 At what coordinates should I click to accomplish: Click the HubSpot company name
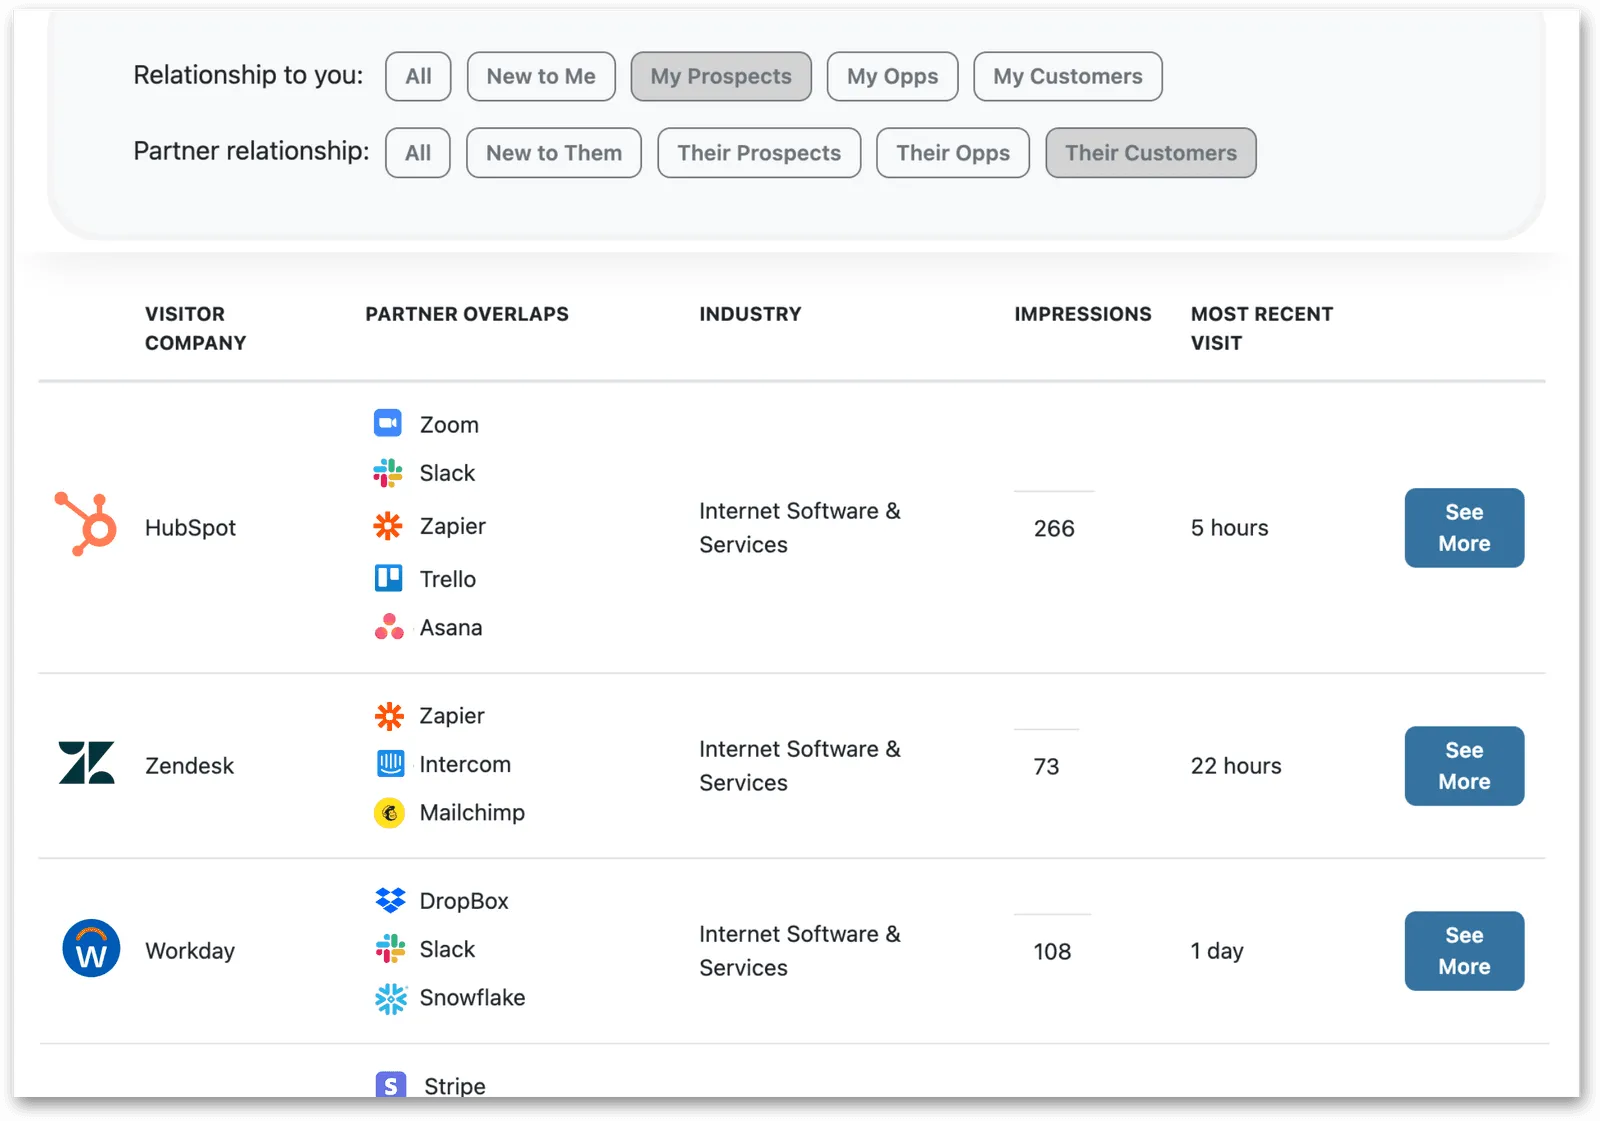pos(190,528)
